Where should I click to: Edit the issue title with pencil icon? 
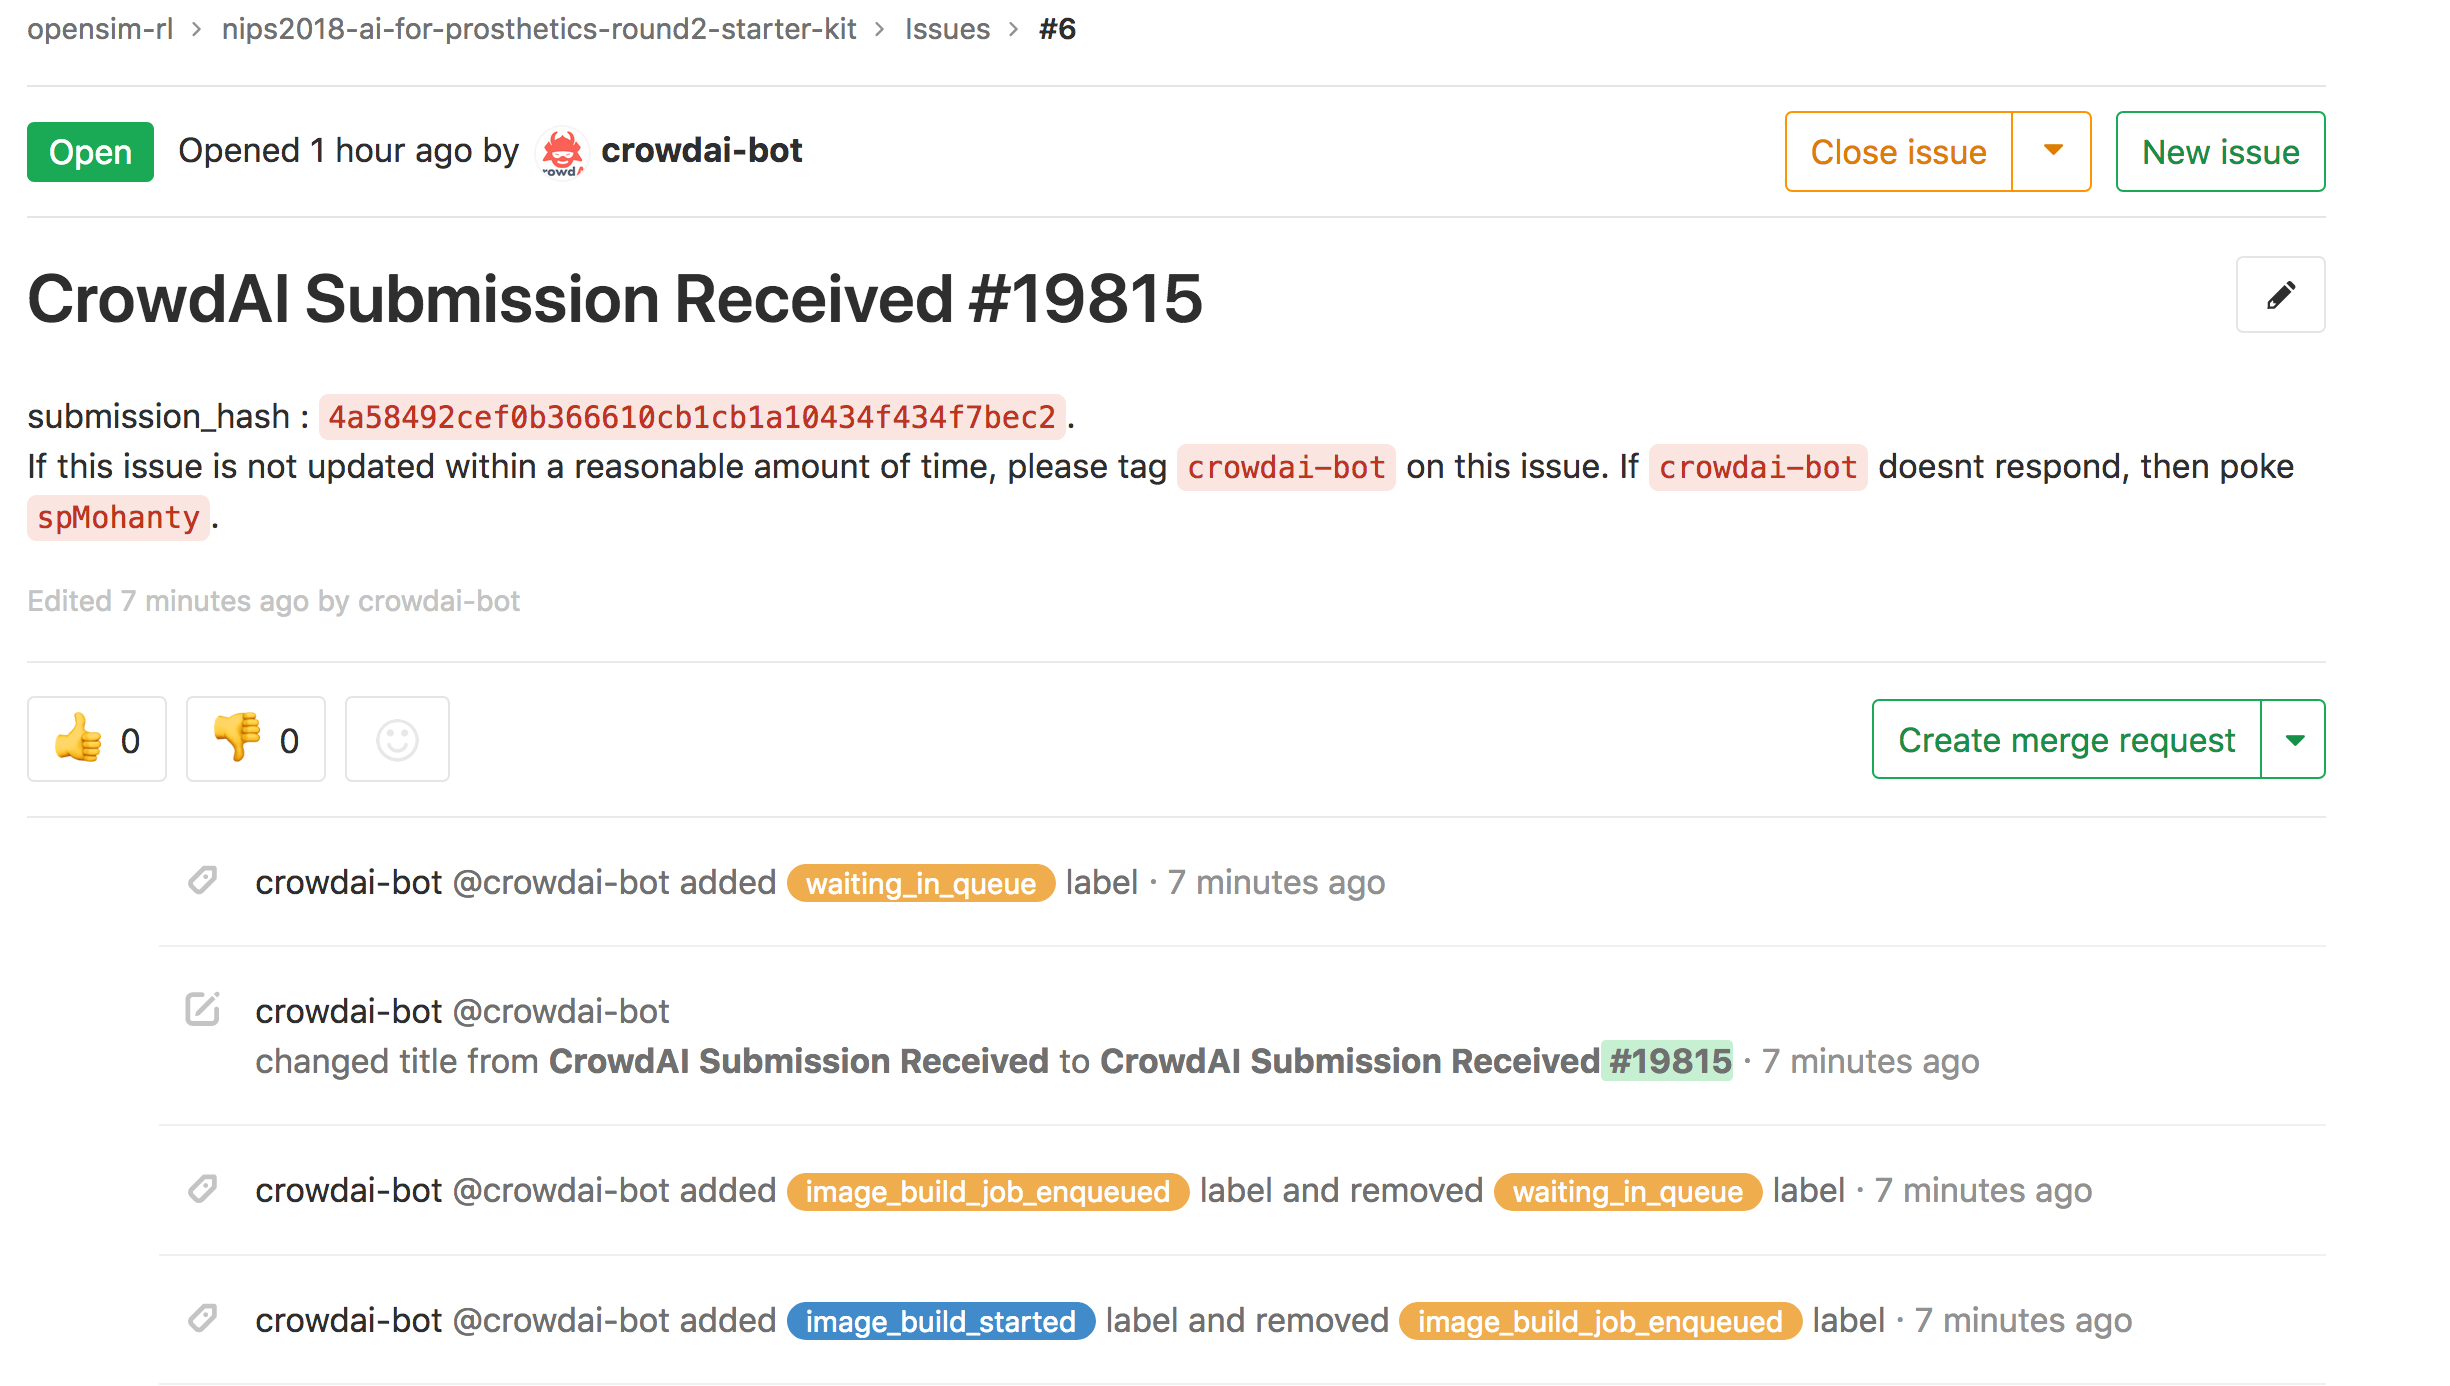(2280, 295)
